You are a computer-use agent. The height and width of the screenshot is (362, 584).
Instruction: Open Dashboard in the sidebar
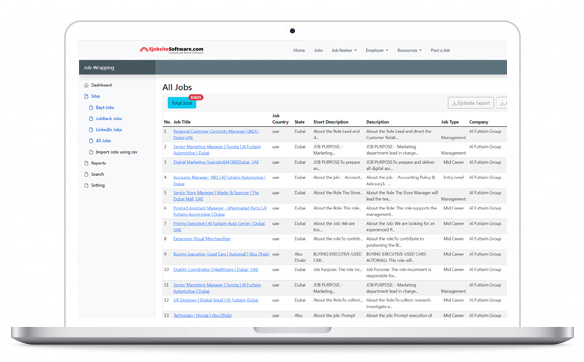[101, 85]
